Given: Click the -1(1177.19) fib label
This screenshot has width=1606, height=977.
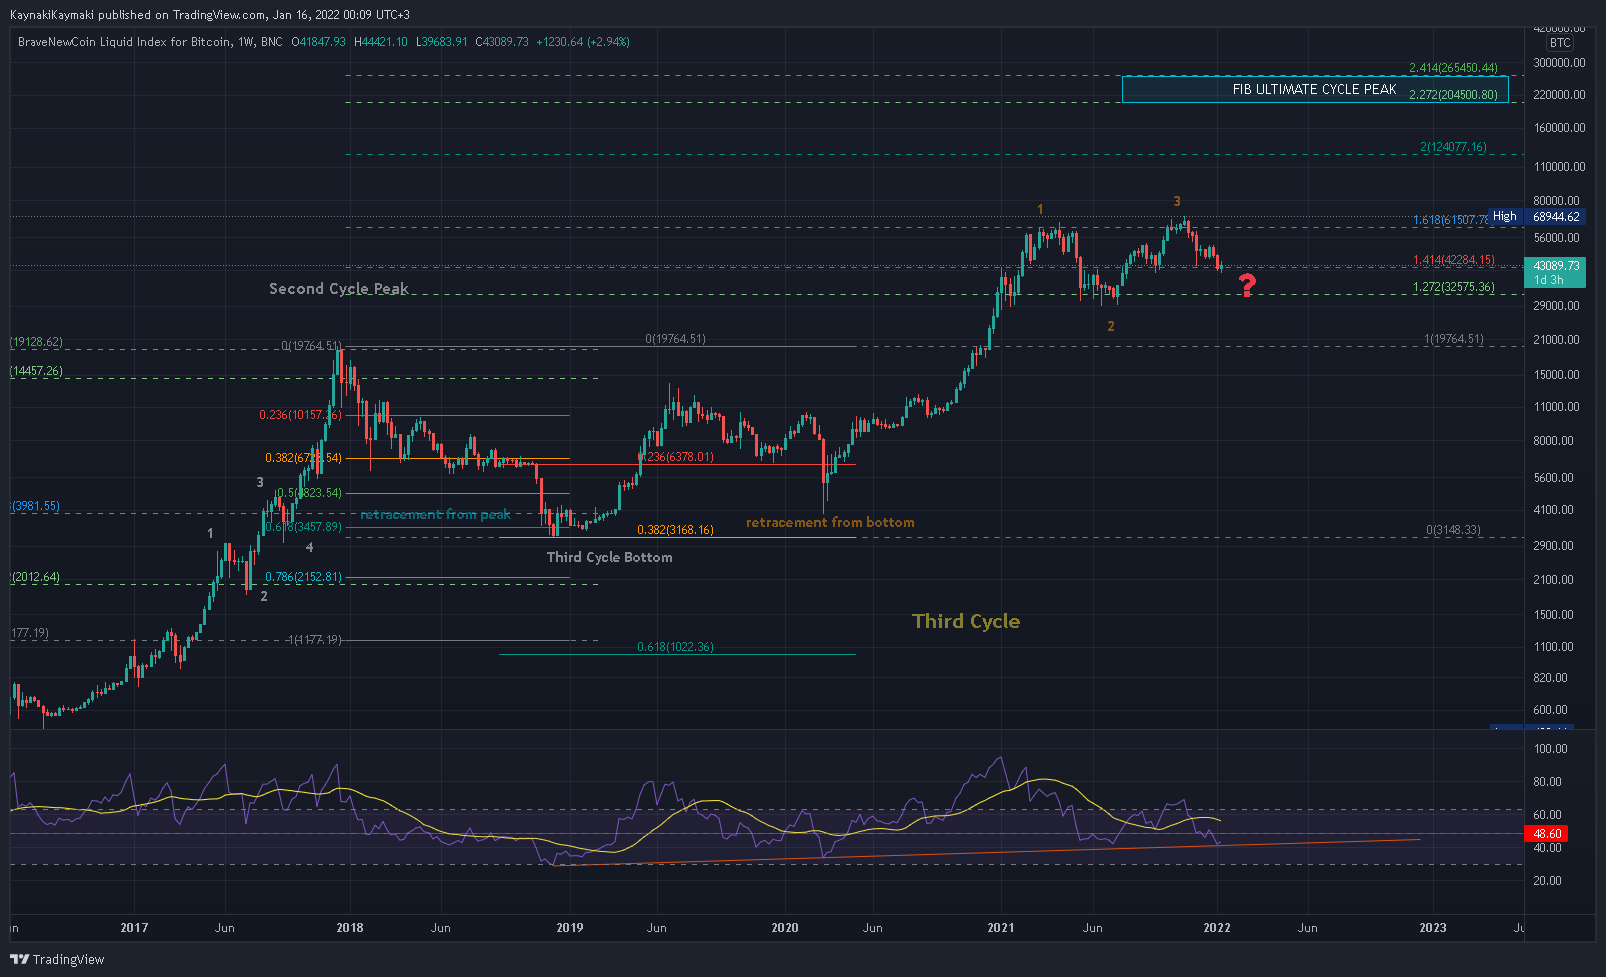Looking at the screenshot, I should click(313, 640).
